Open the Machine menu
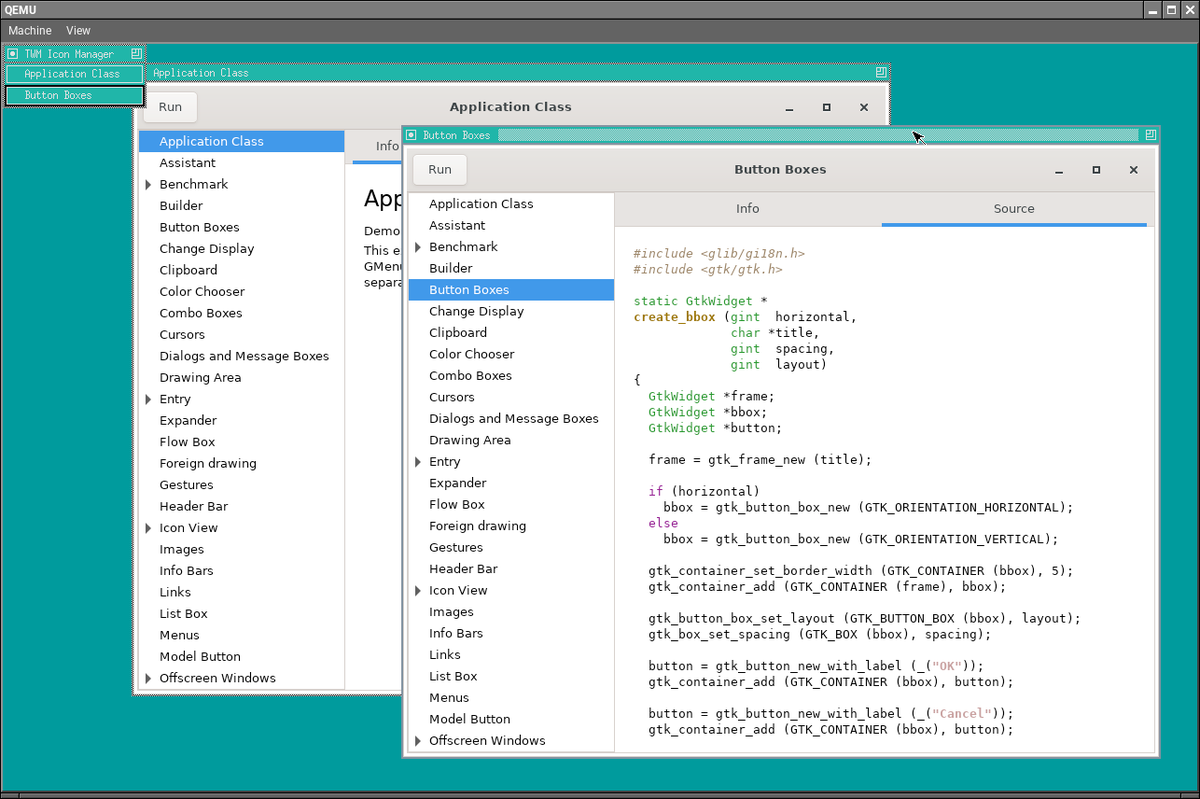This screenshot has height=799, width=1200. [29, 30]
